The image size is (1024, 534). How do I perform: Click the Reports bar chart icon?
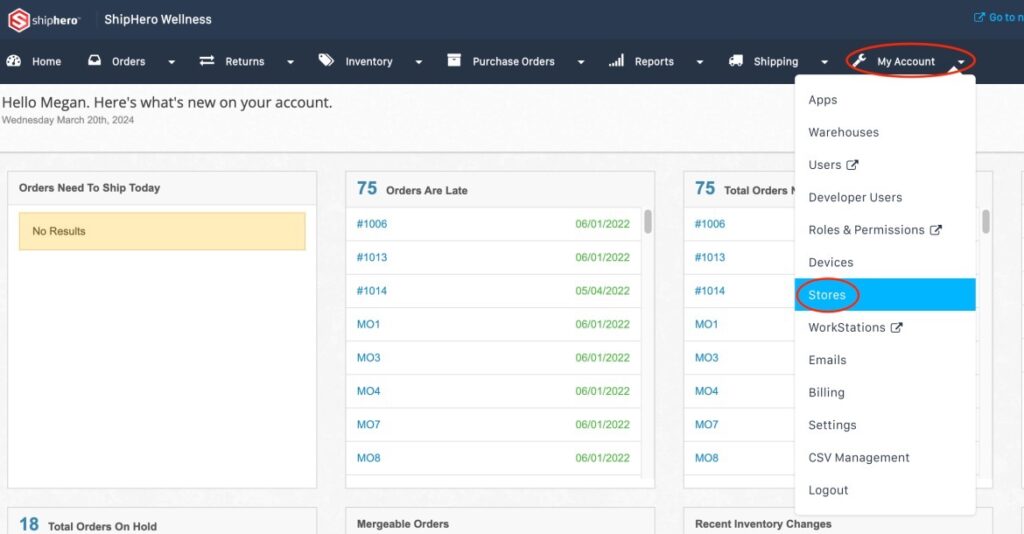[616, 61]
